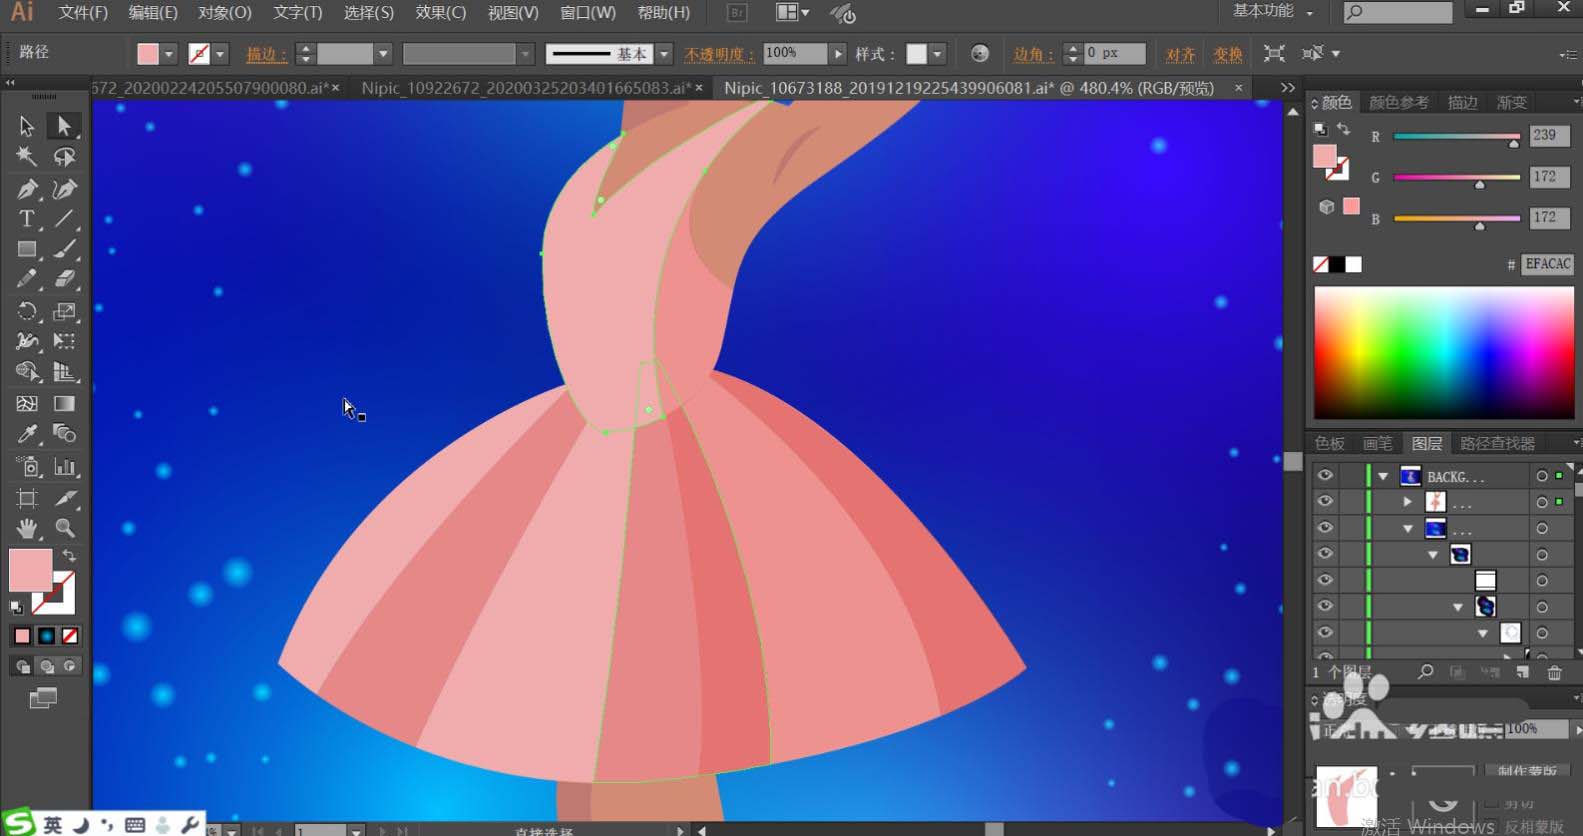1583x836 pixels.
Task: Toggle visibility of fourth layer row
Action: 1325,554
